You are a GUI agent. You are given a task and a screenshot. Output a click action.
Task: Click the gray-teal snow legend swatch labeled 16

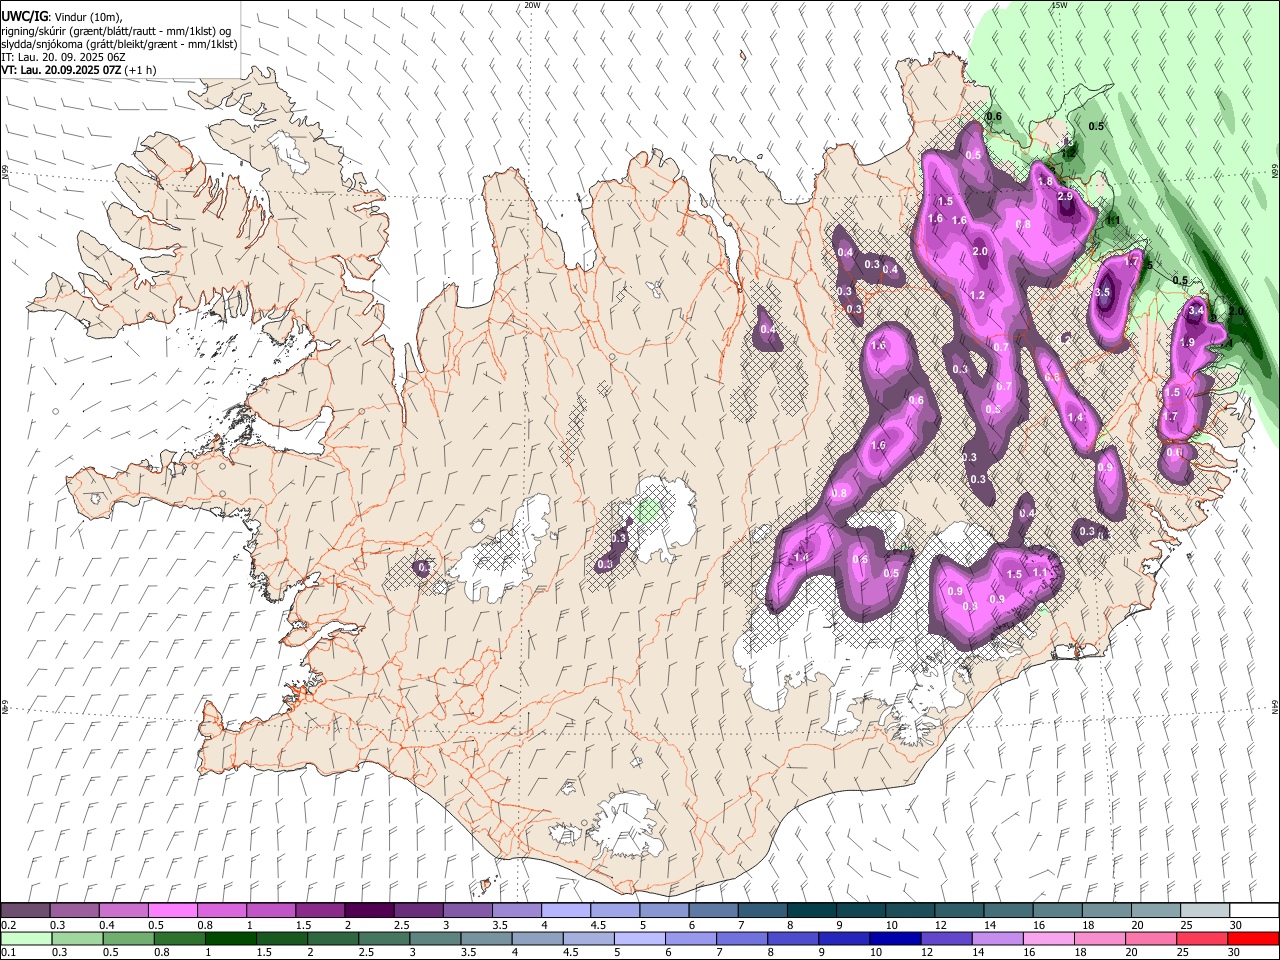[x=1058, y=911]
